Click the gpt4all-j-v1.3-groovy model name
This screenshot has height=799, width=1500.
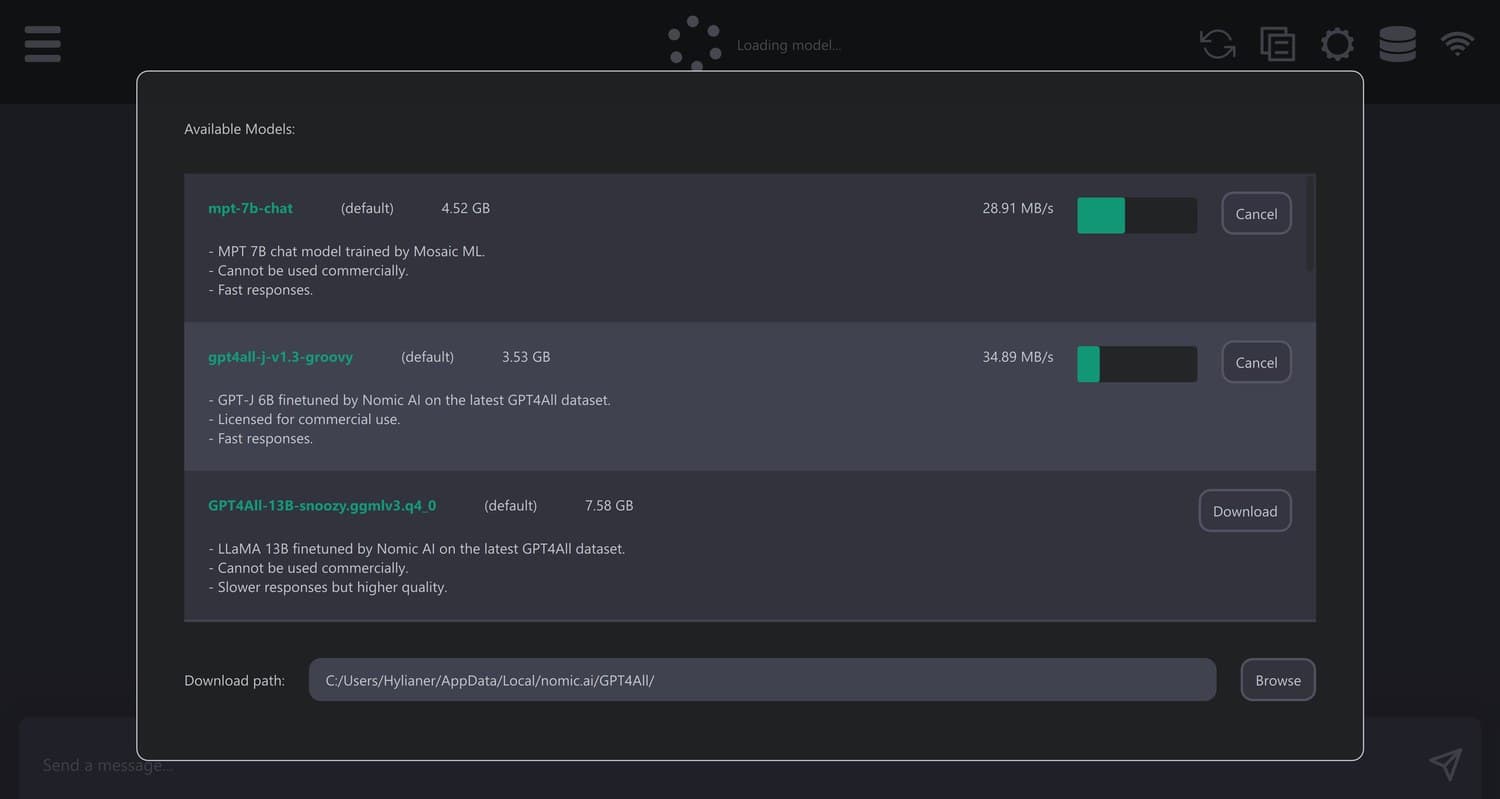coord(280,357)
